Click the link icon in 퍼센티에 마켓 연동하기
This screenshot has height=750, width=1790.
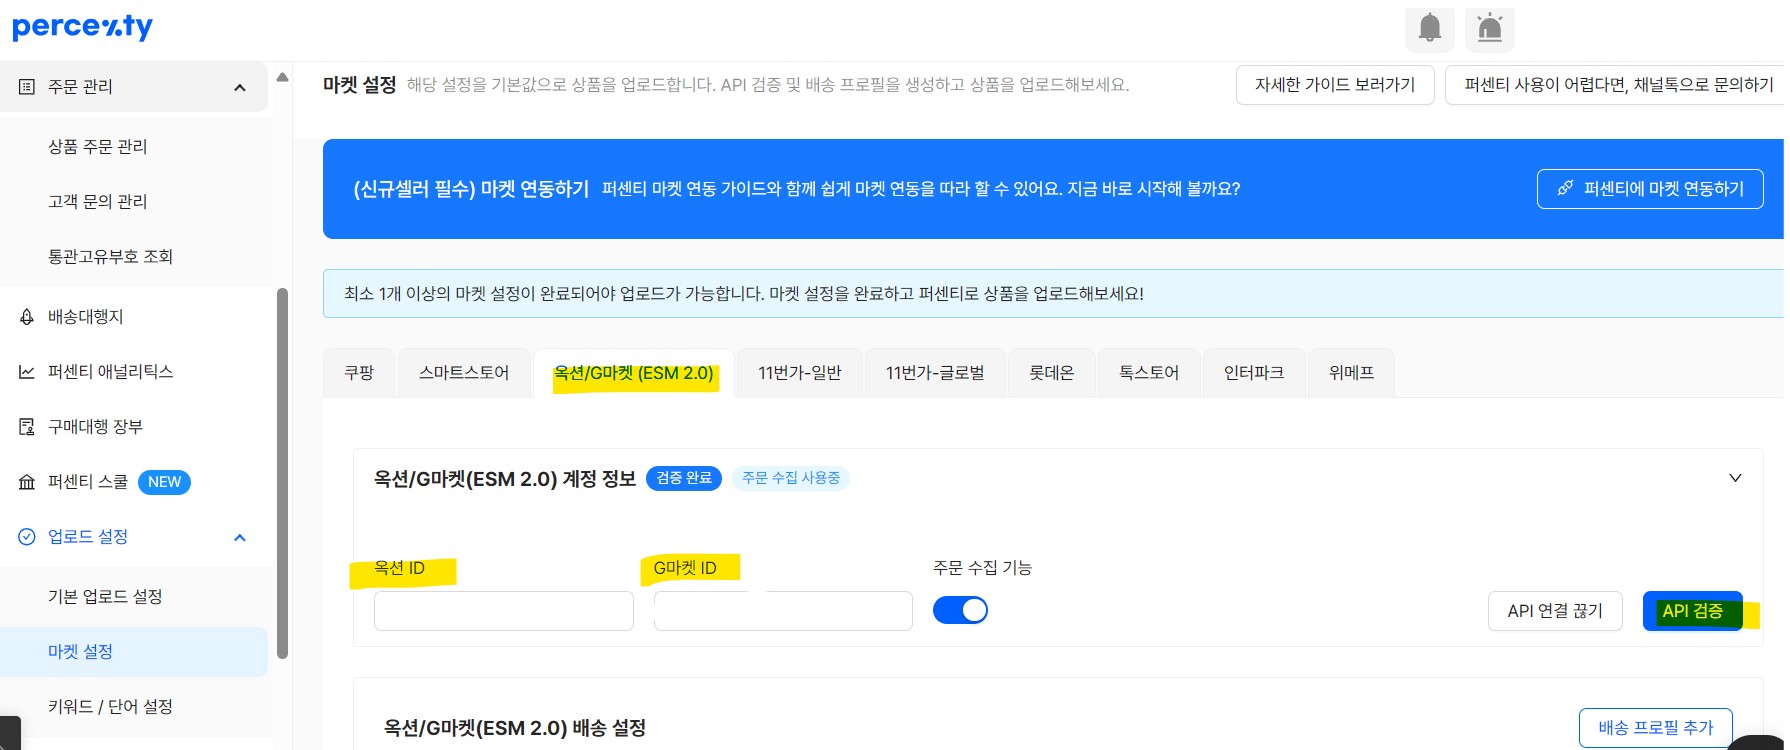coord(1565,188)
